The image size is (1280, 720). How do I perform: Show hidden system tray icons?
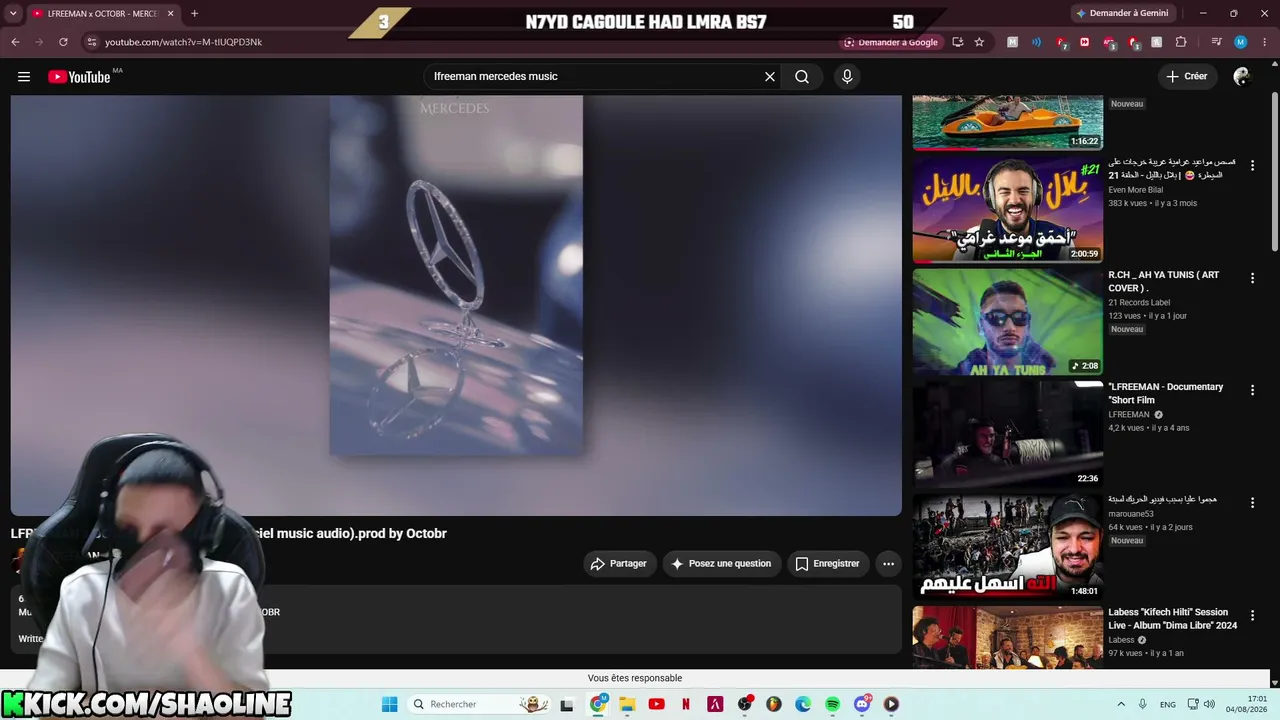(x=1121, y=704)
